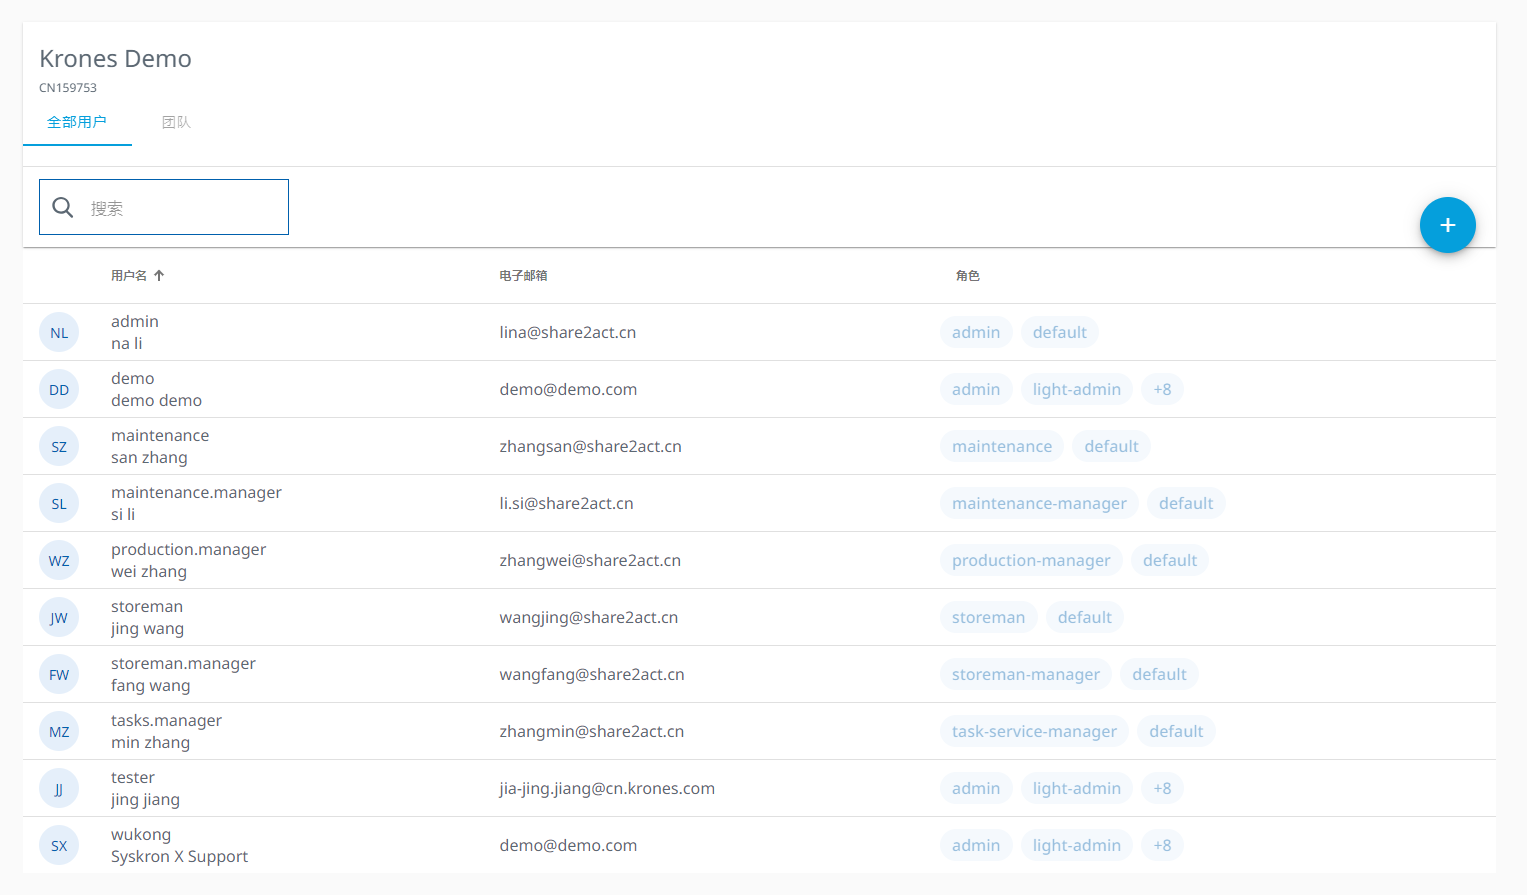Screen dimensions: 1527x895
Task: Click the NL avatar for admin user
Action: [x=59, y=333]
